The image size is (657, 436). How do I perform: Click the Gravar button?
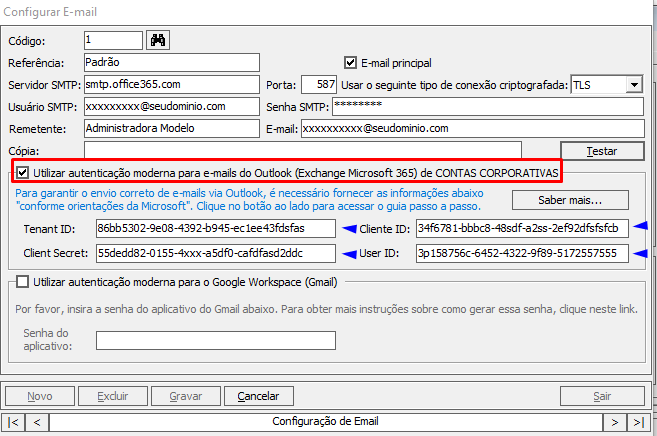point(186,396)
